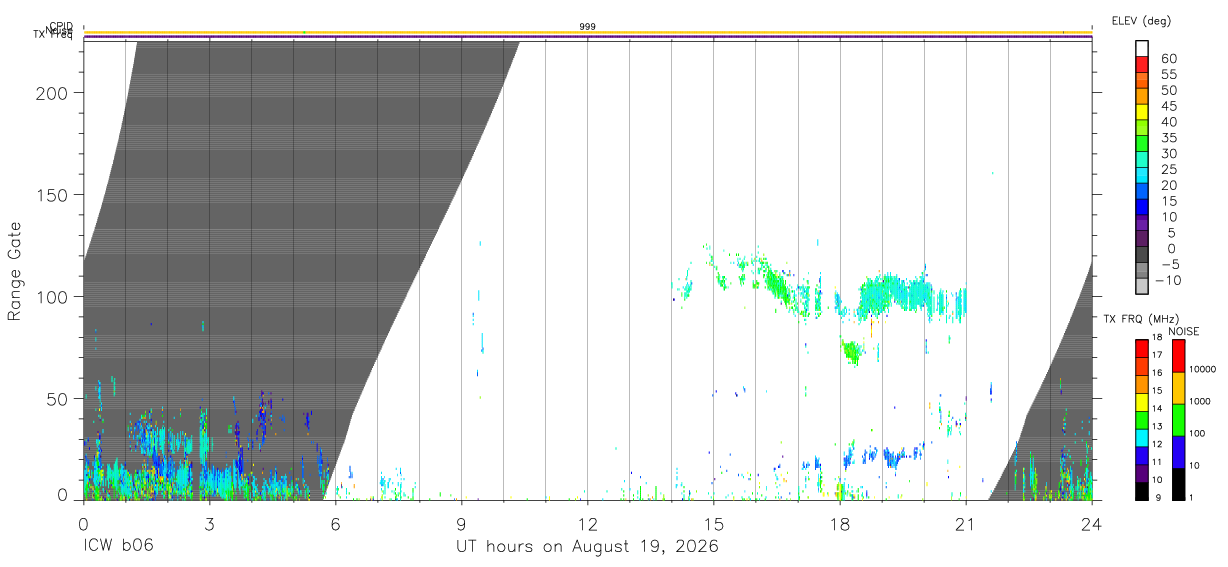Select the green segment of NOISE colorbar
The image size is (1228, 567).
pyautogui.click(x=1178, y=420)
